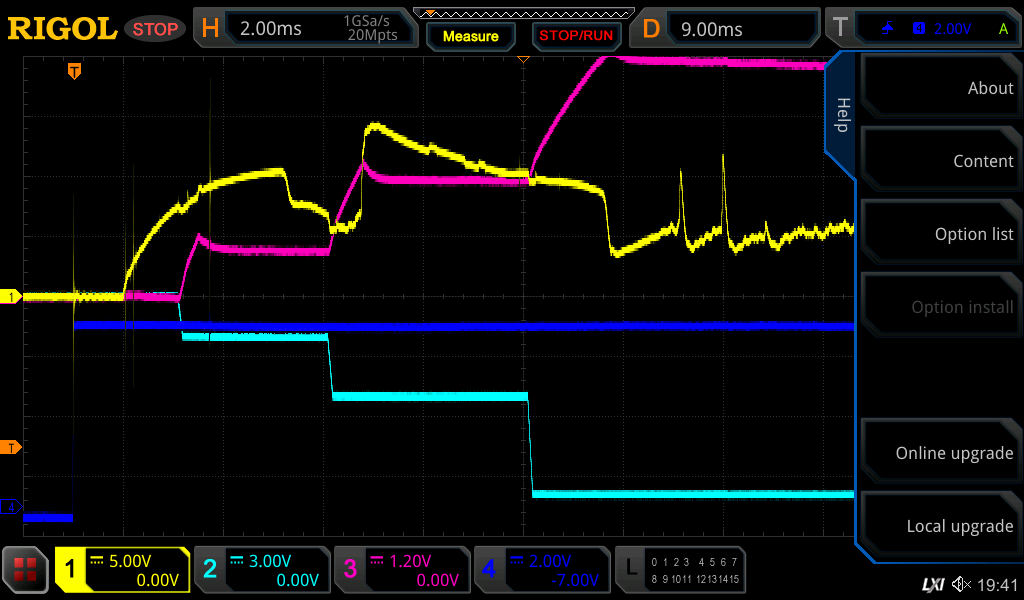Click the trigger edge icon in T box
Image resolution: width=1024 pixels, height=600 pixels.
pyautogui.click(x=888, y=29)
